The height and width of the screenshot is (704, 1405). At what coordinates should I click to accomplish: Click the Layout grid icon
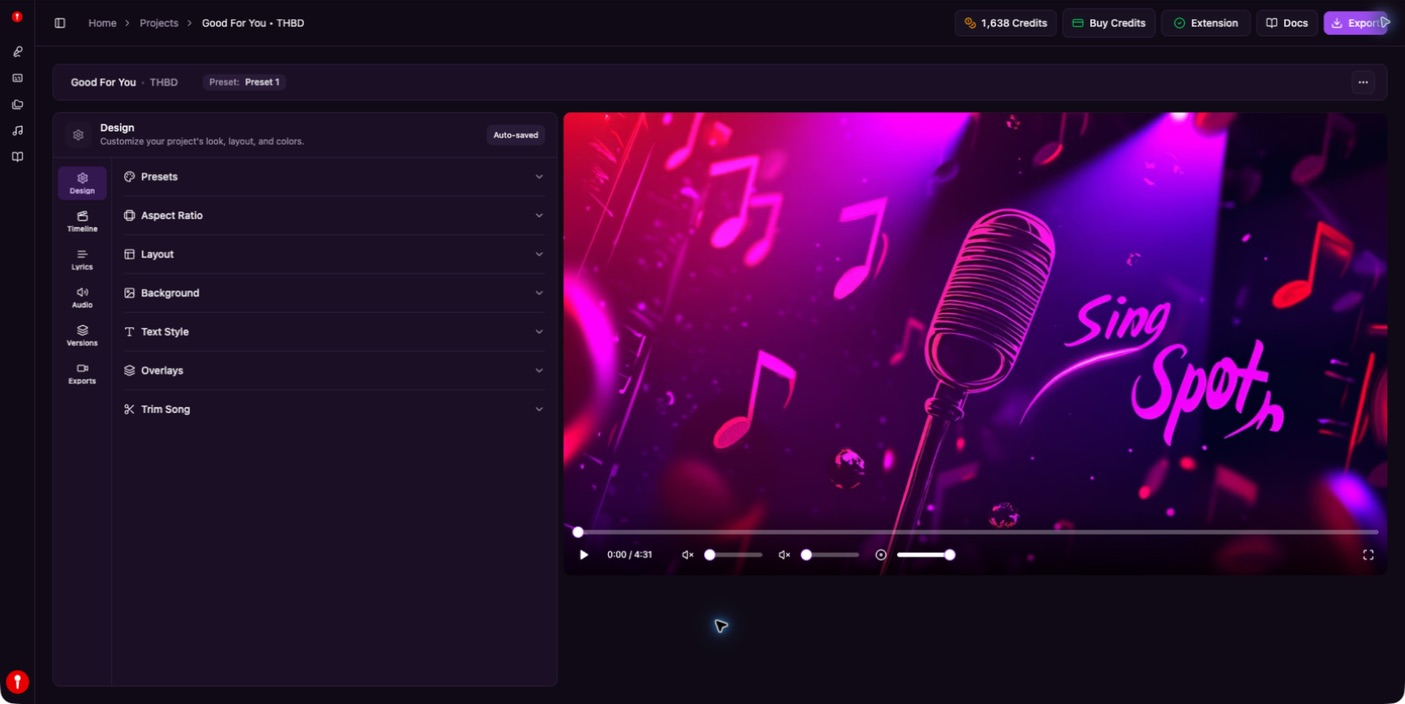129,254
